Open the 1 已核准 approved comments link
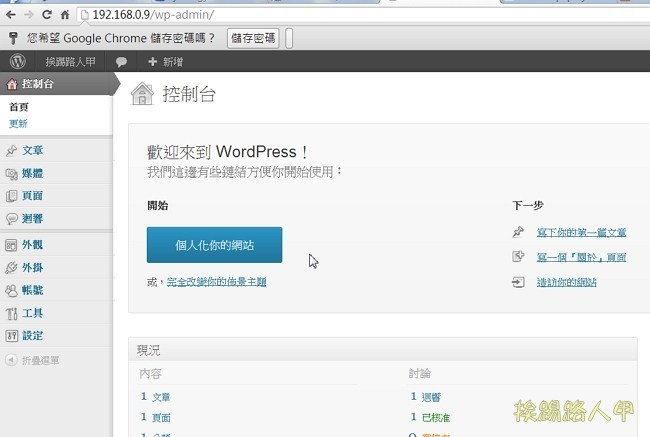The width and height of the screenshot is (650, 437). point(430,417)
